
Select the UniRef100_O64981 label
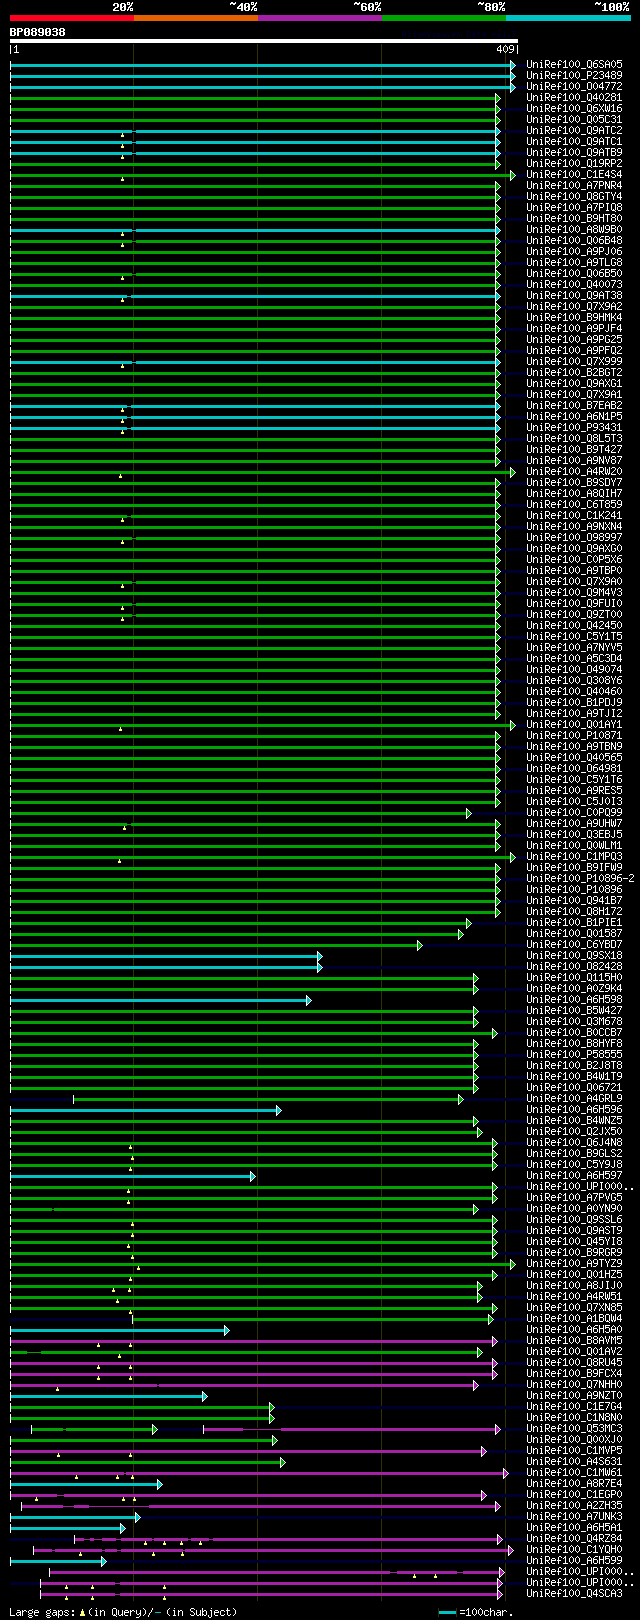tap(574, 769)
